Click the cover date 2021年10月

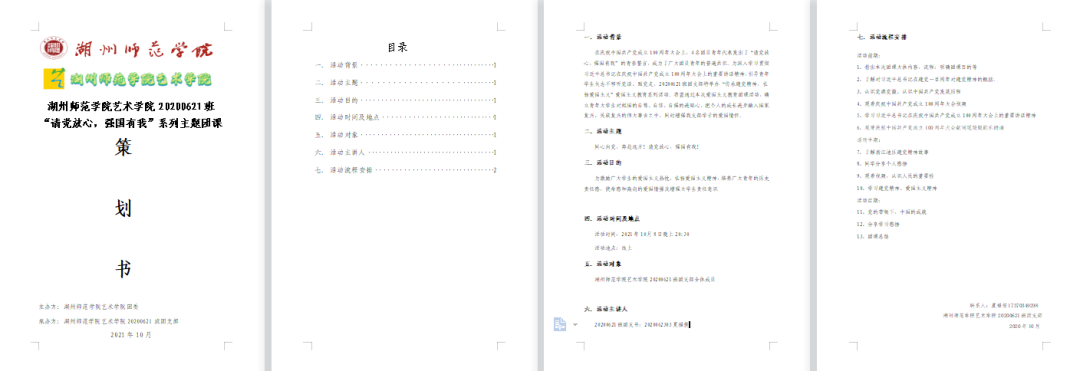click(131, 335)
